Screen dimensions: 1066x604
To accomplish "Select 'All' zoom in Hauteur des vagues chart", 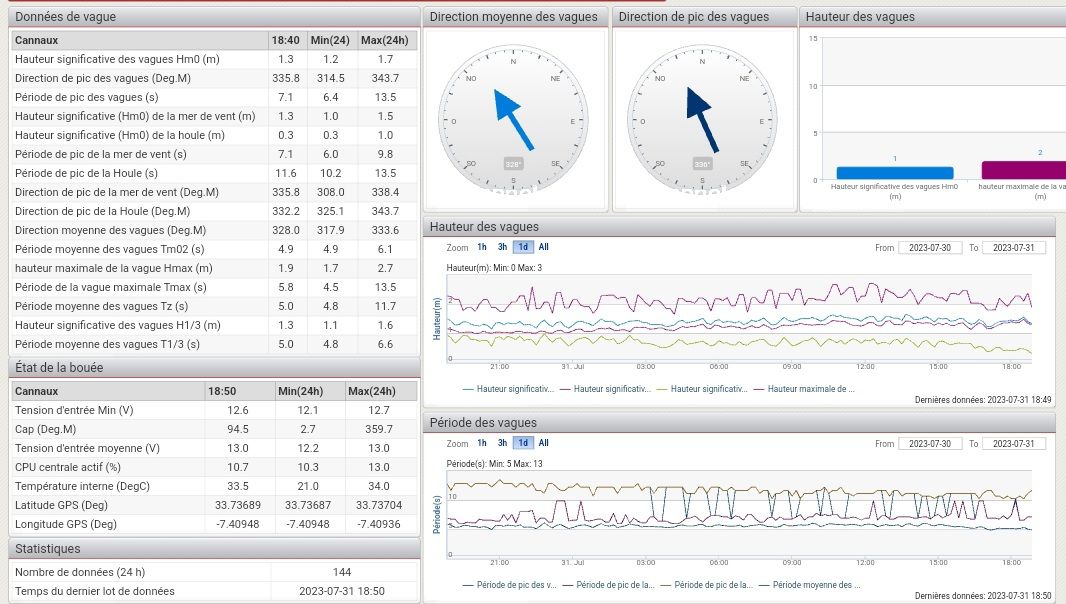I will (543, 247).
